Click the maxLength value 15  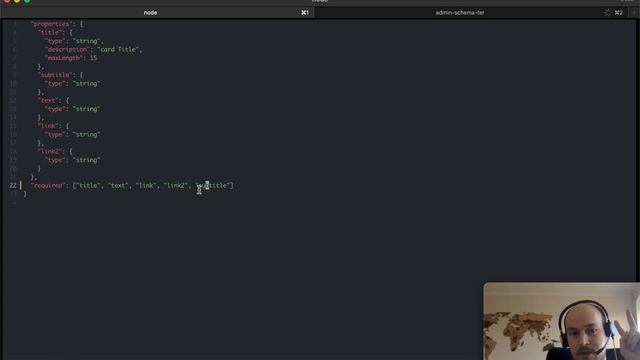click(93, 58)
